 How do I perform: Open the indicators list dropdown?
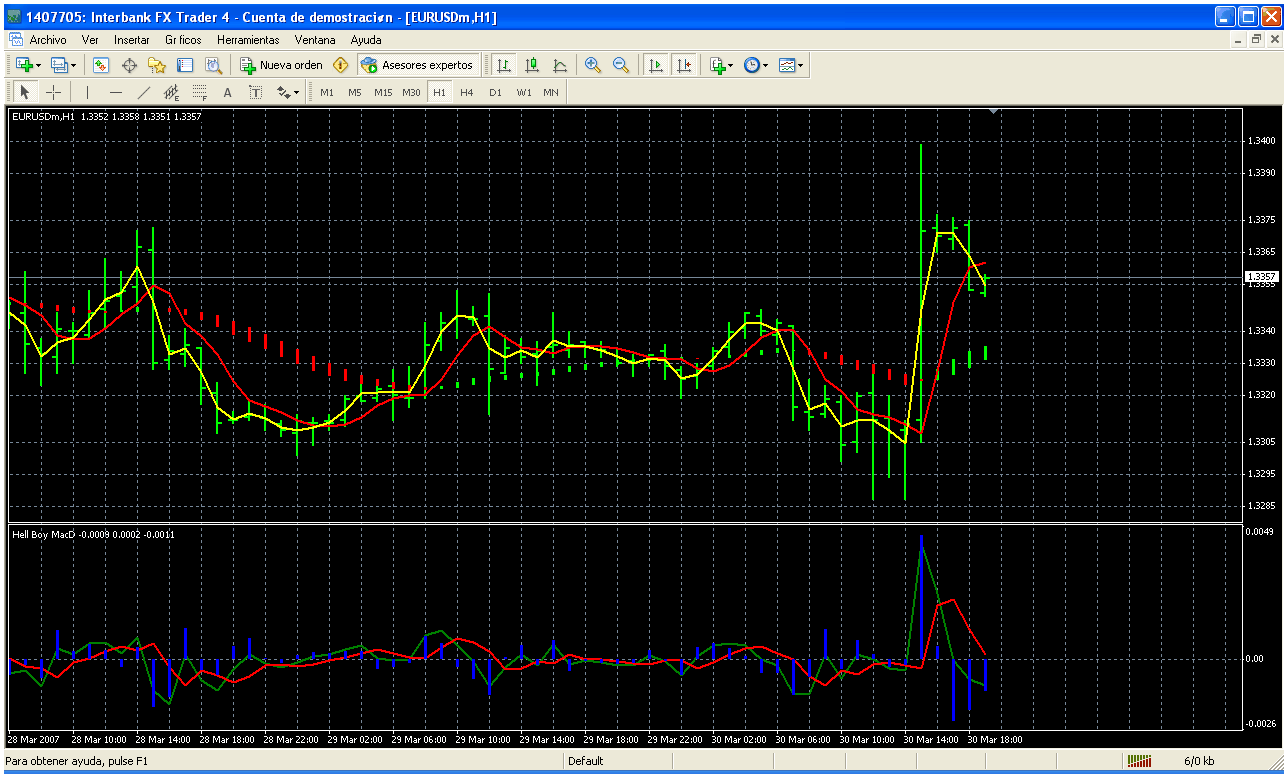coord(721,65)
